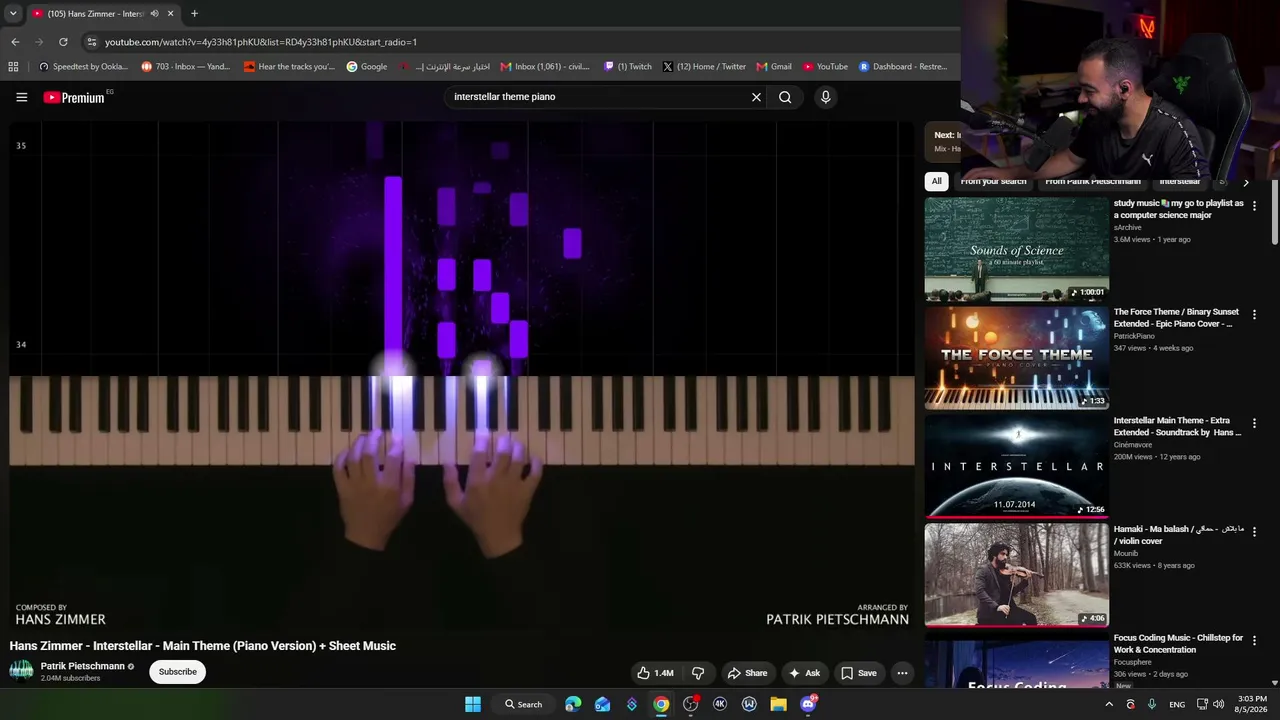The height and width of the screenshot is (720, 1280).
Task: Open the Sounds of Science video thumbnail
Action: point(1016,249)
